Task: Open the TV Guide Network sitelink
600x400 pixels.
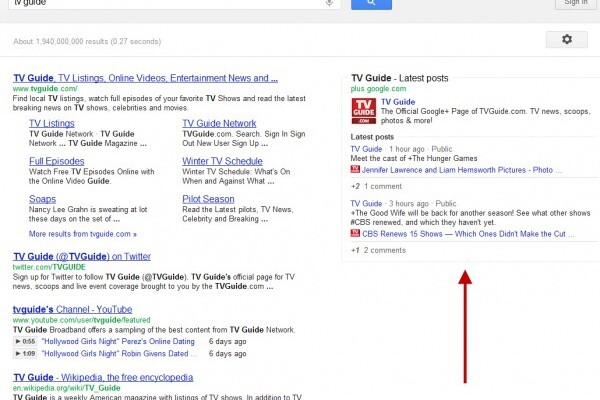Action: coord(219,123)
